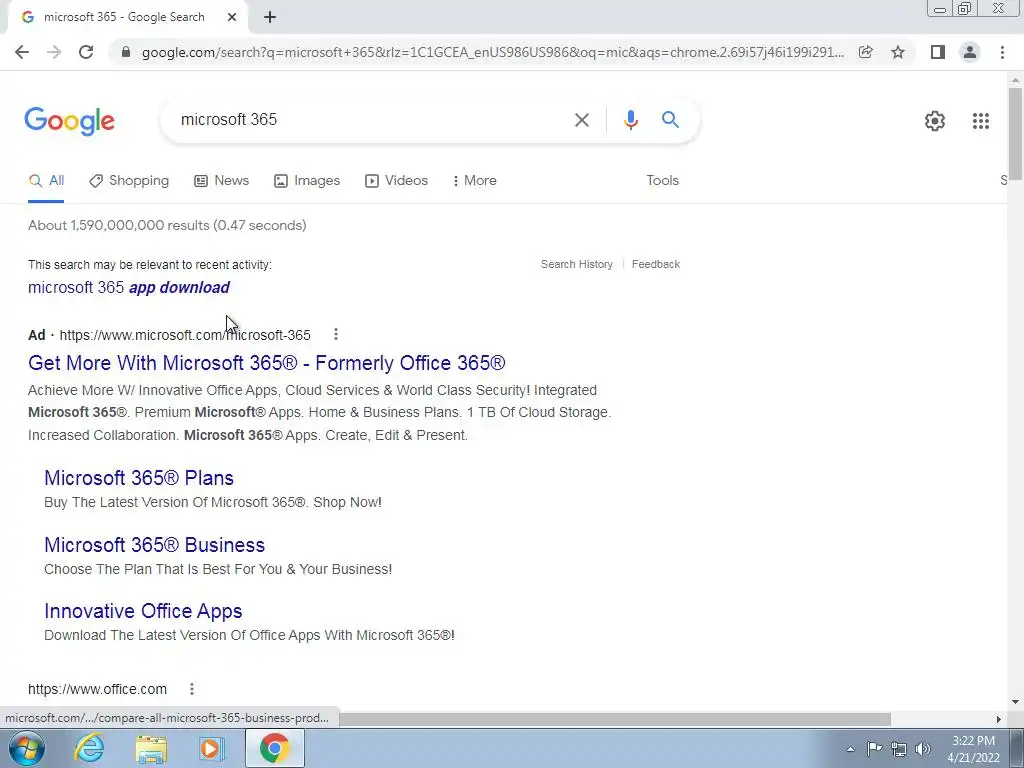Start voice search with microphone icon
Screen dimensions: 1024x768
630,120
